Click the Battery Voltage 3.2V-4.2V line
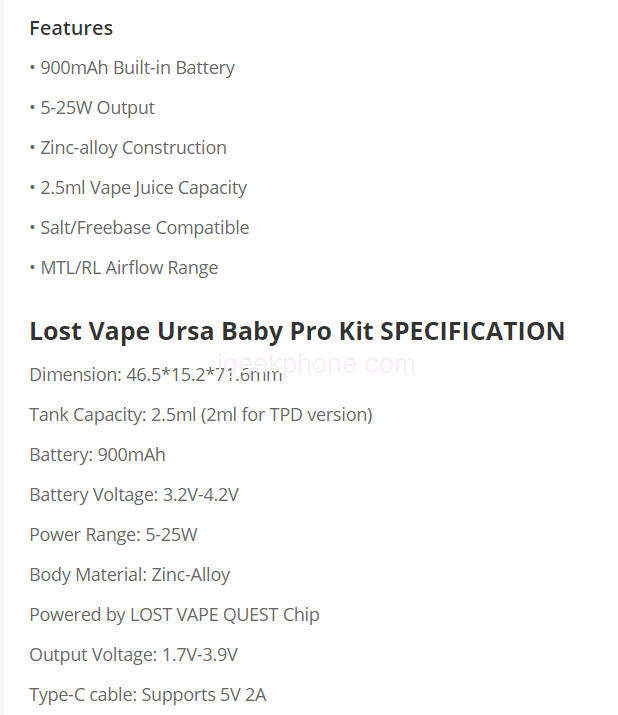The width and height of the screenshot is (618, 715). (134, 495)
